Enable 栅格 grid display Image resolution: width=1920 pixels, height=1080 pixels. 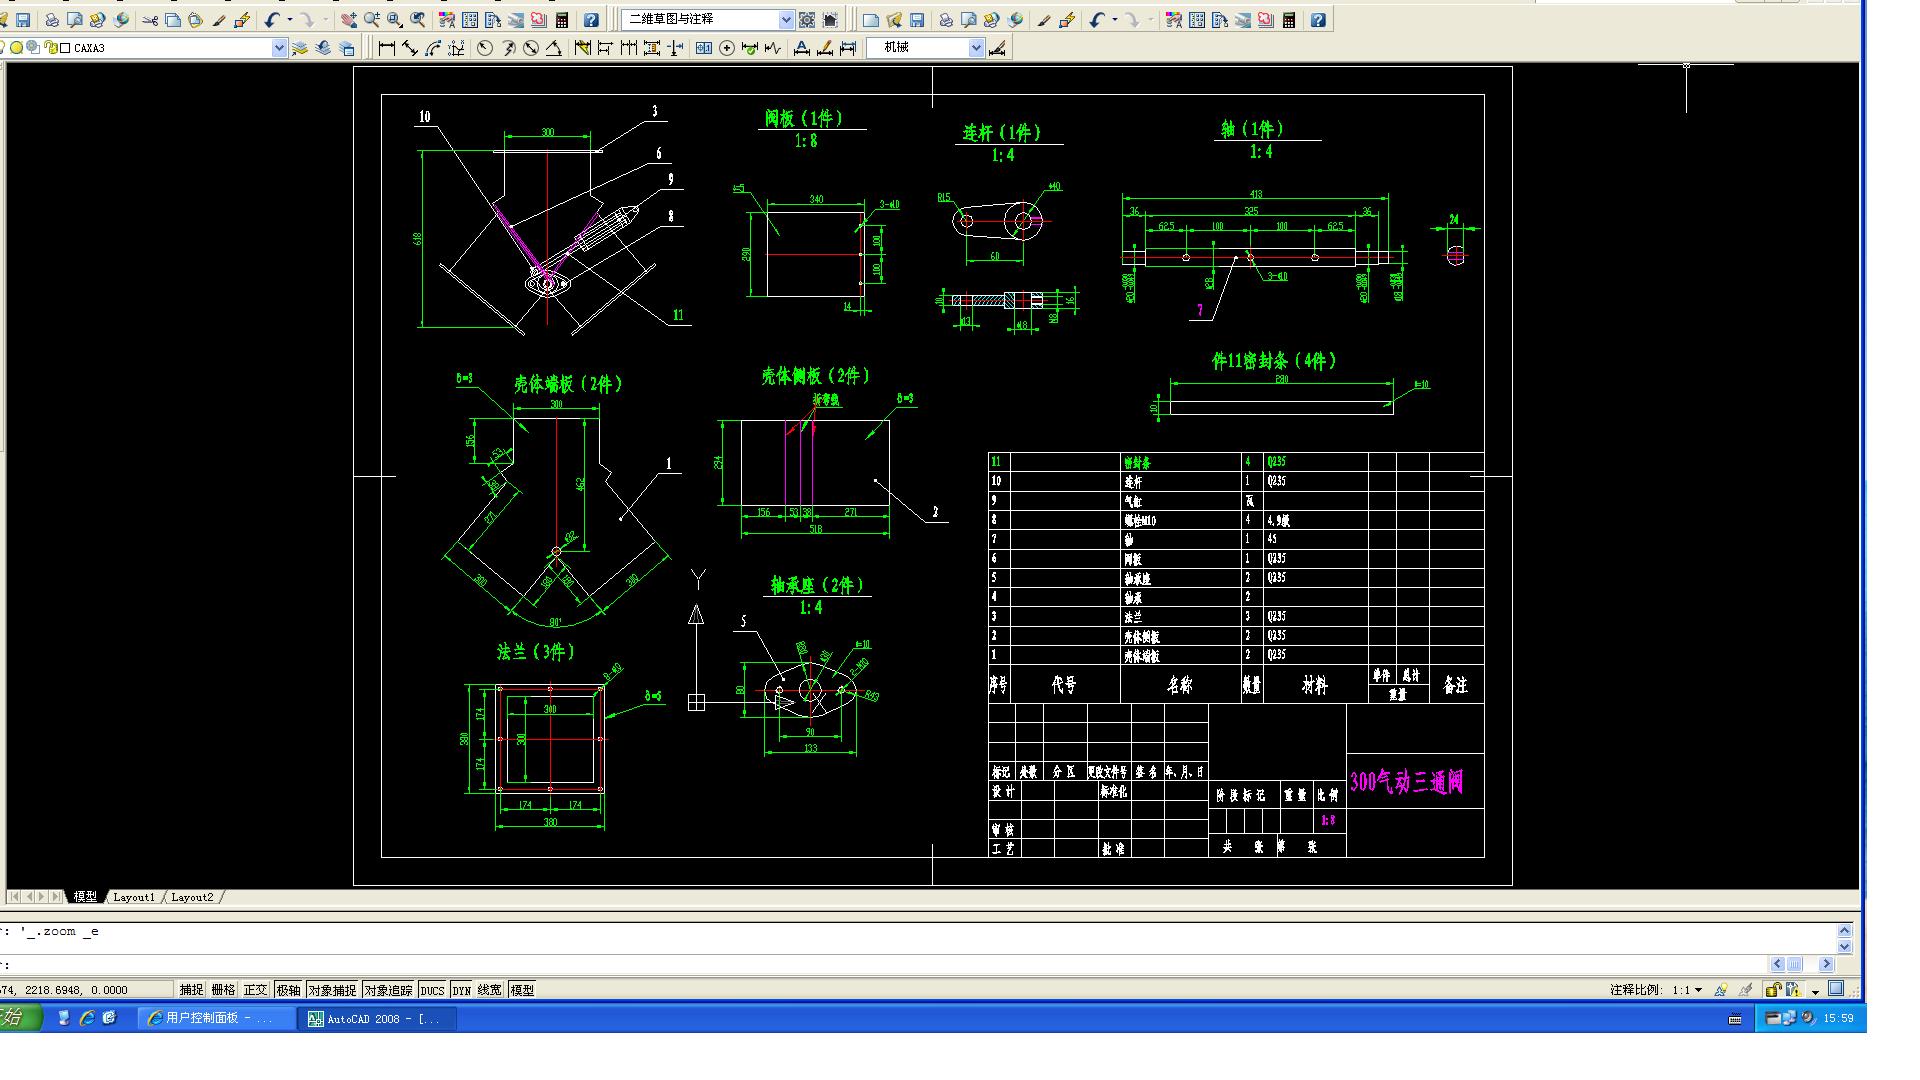click(224, 990)
